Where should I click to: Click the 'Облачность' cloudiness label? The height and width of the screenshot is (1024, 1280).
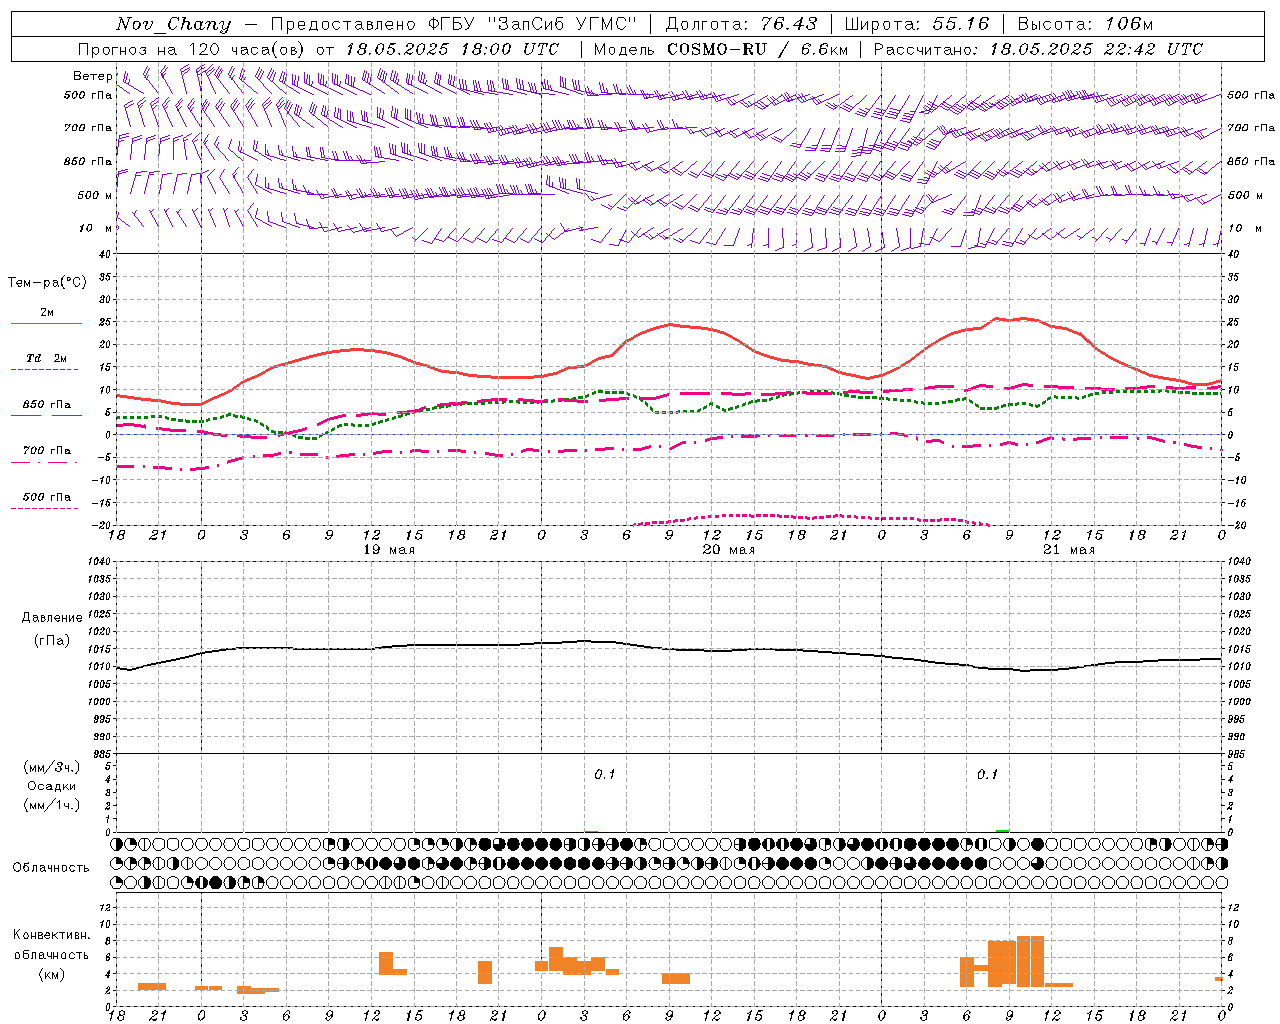[51, 868]
